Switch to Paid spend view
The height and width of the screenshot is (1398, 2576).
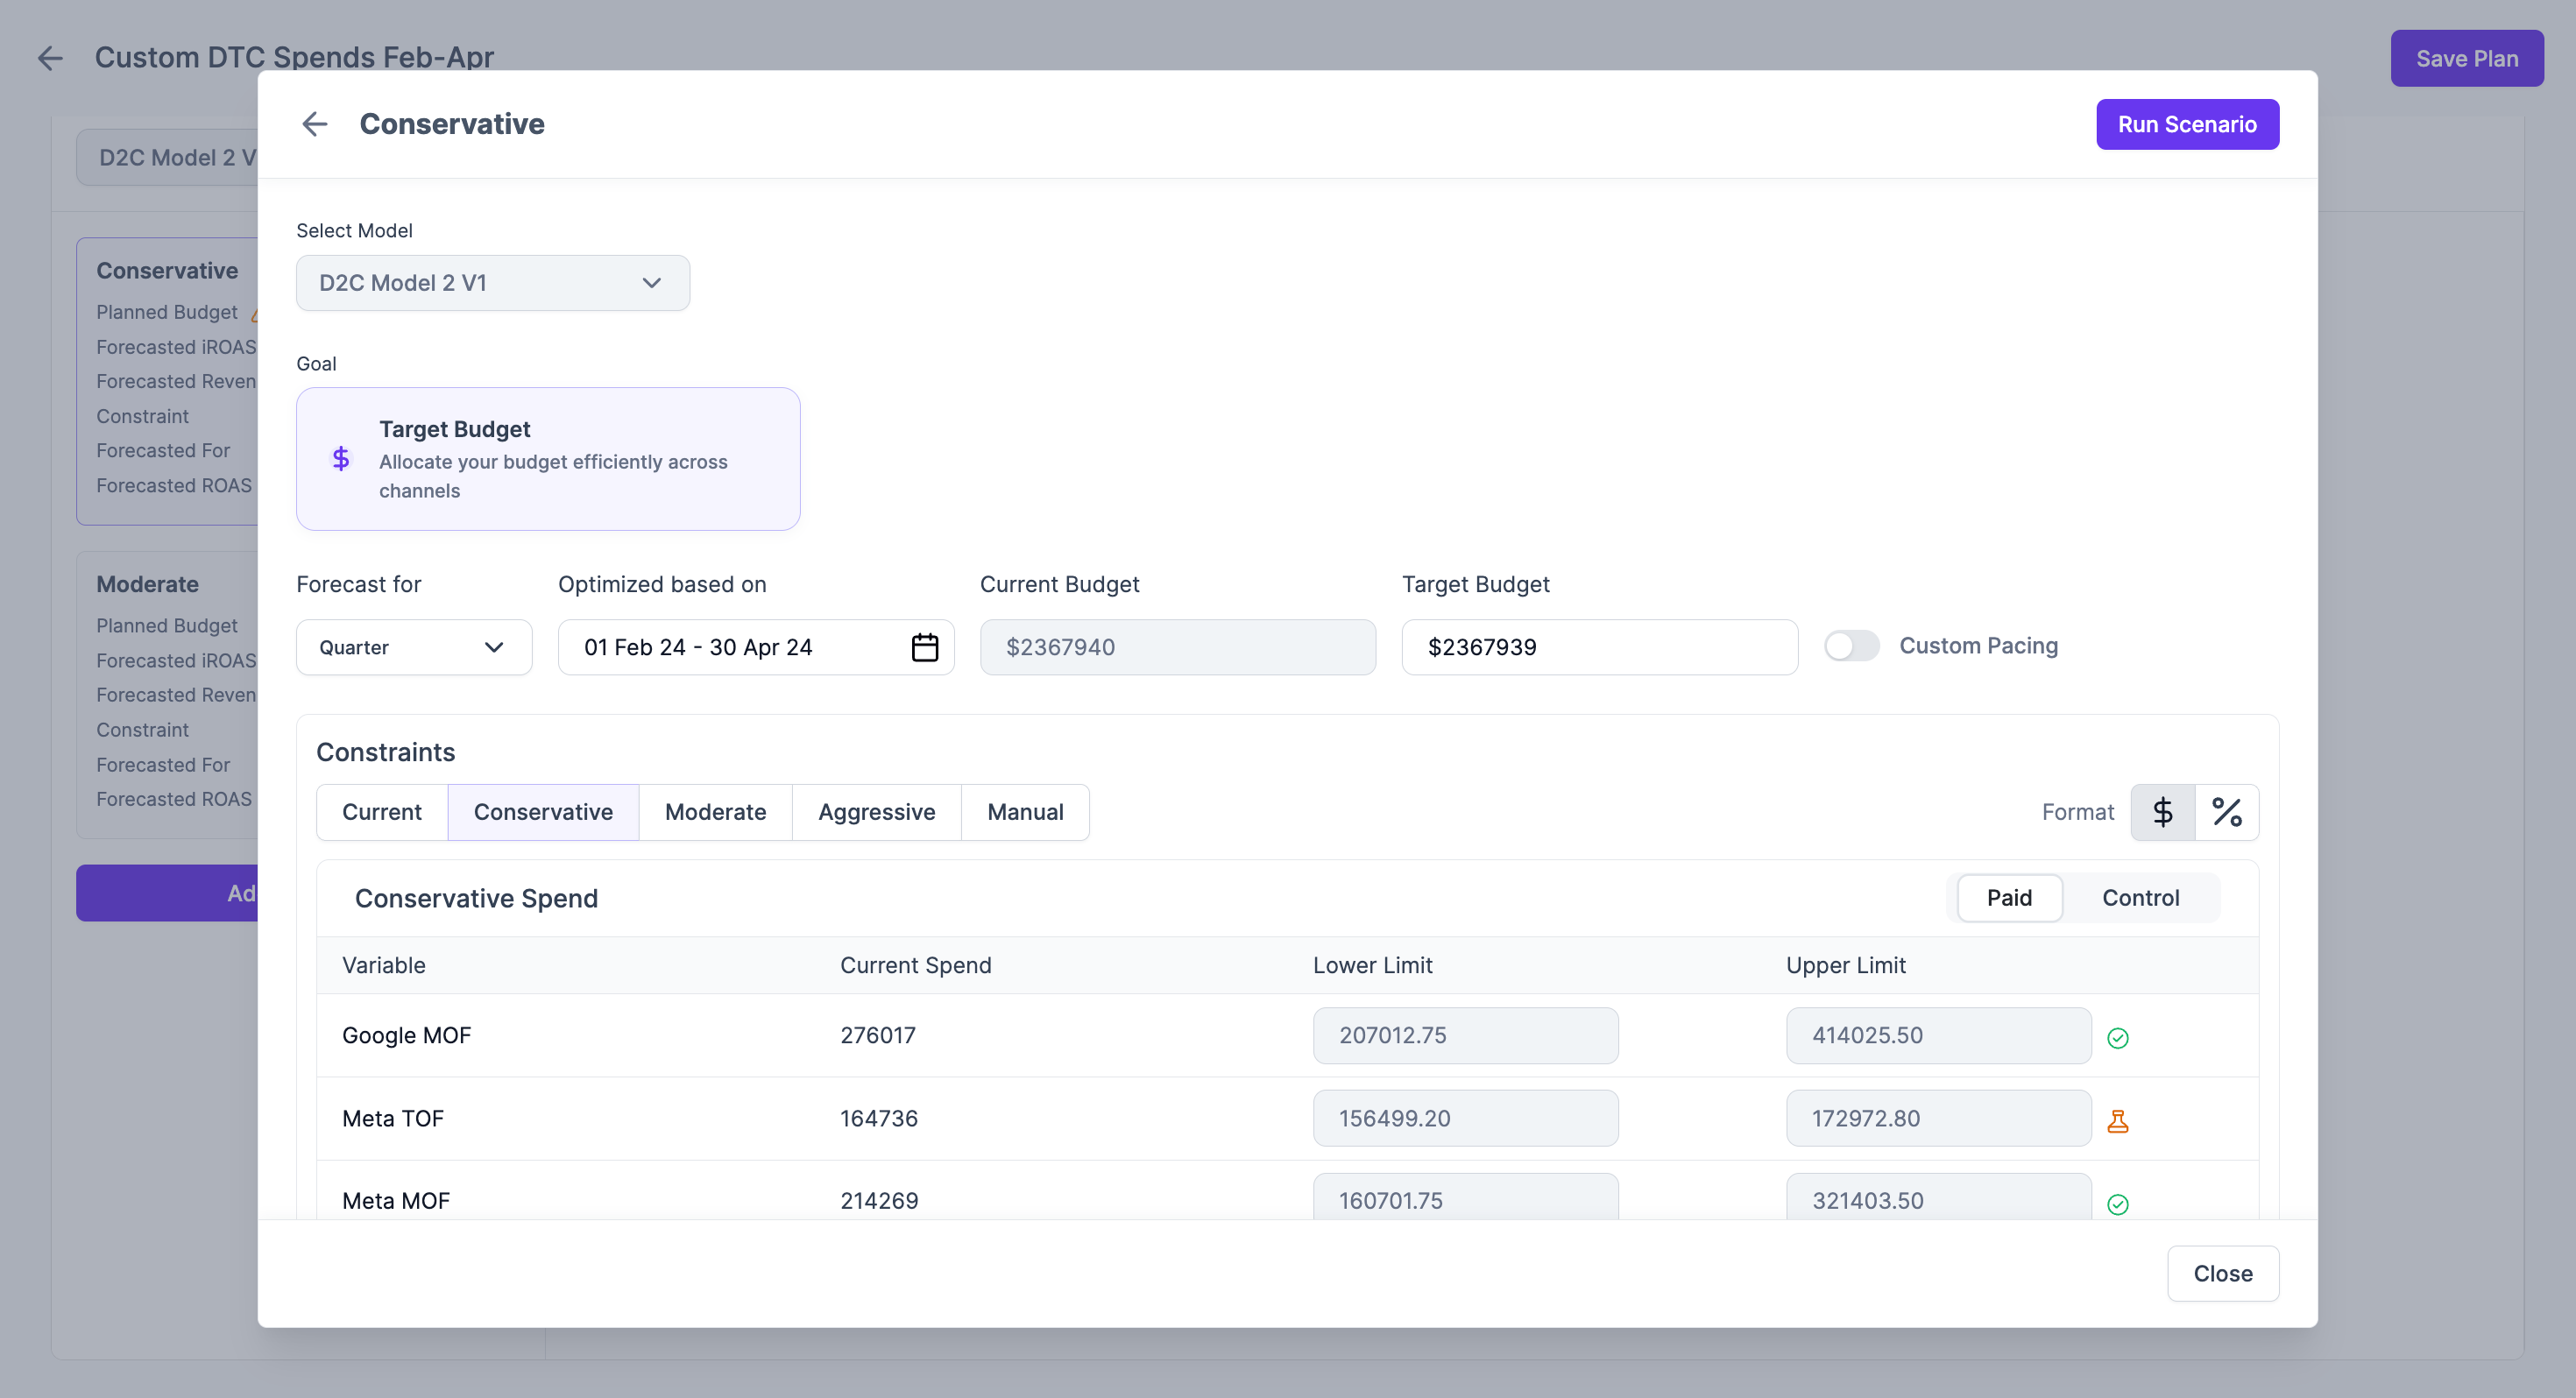[2008, 898]
